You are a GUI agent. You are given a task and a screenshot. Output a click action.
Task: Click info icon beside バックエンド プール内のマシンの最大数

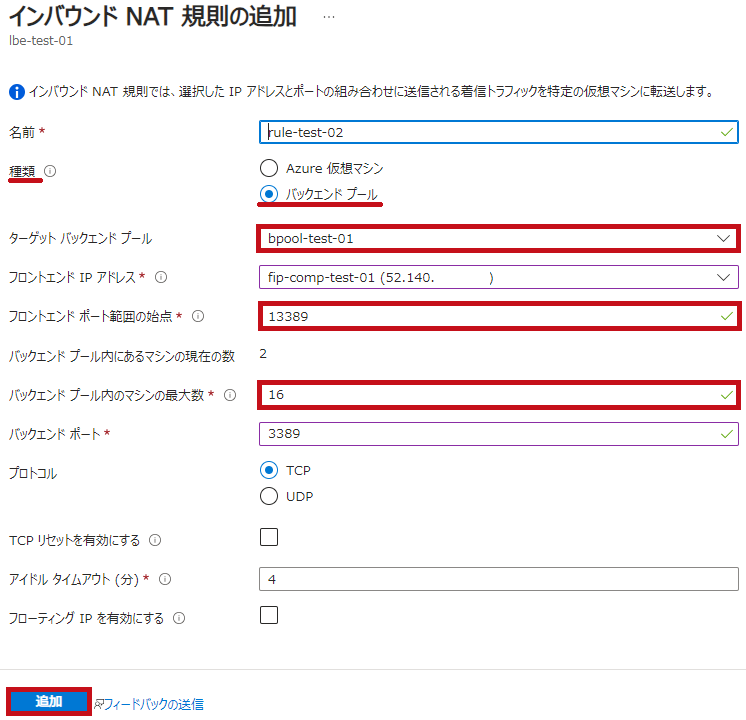click(230, 395)
